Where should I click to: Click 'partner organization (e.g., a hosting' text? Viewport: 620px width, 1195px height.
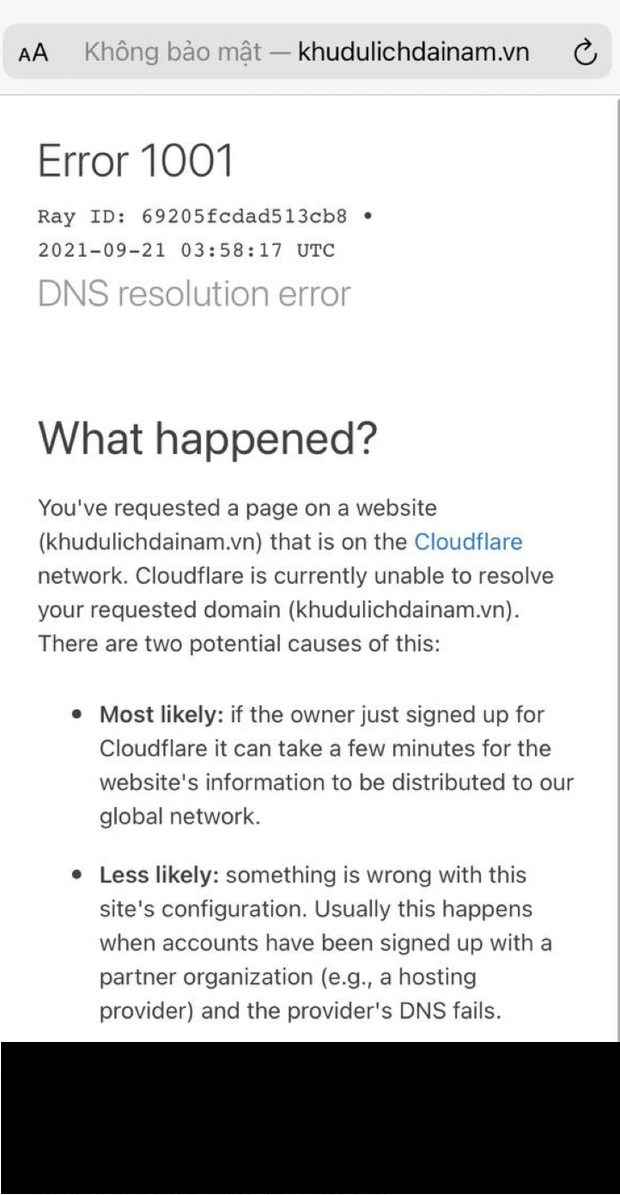[287, 976]
